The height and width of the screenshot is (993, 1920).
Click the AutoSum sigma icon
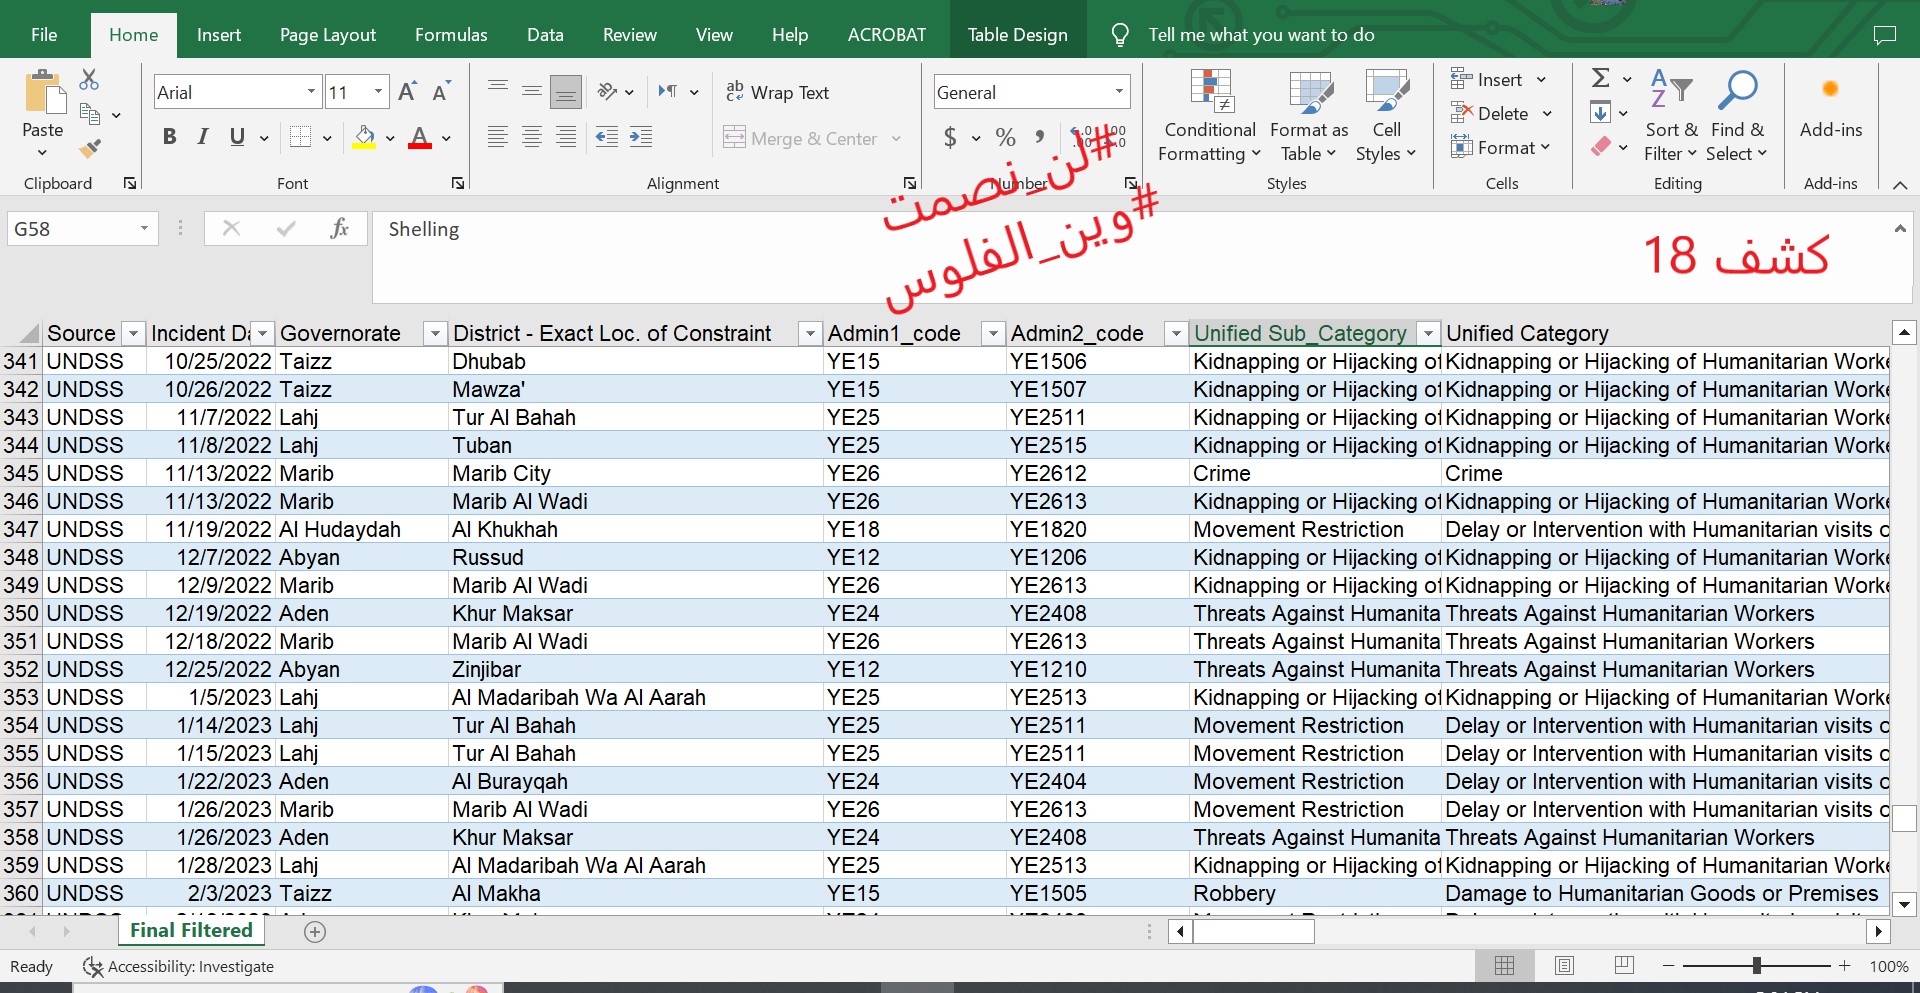[1600, 78]
